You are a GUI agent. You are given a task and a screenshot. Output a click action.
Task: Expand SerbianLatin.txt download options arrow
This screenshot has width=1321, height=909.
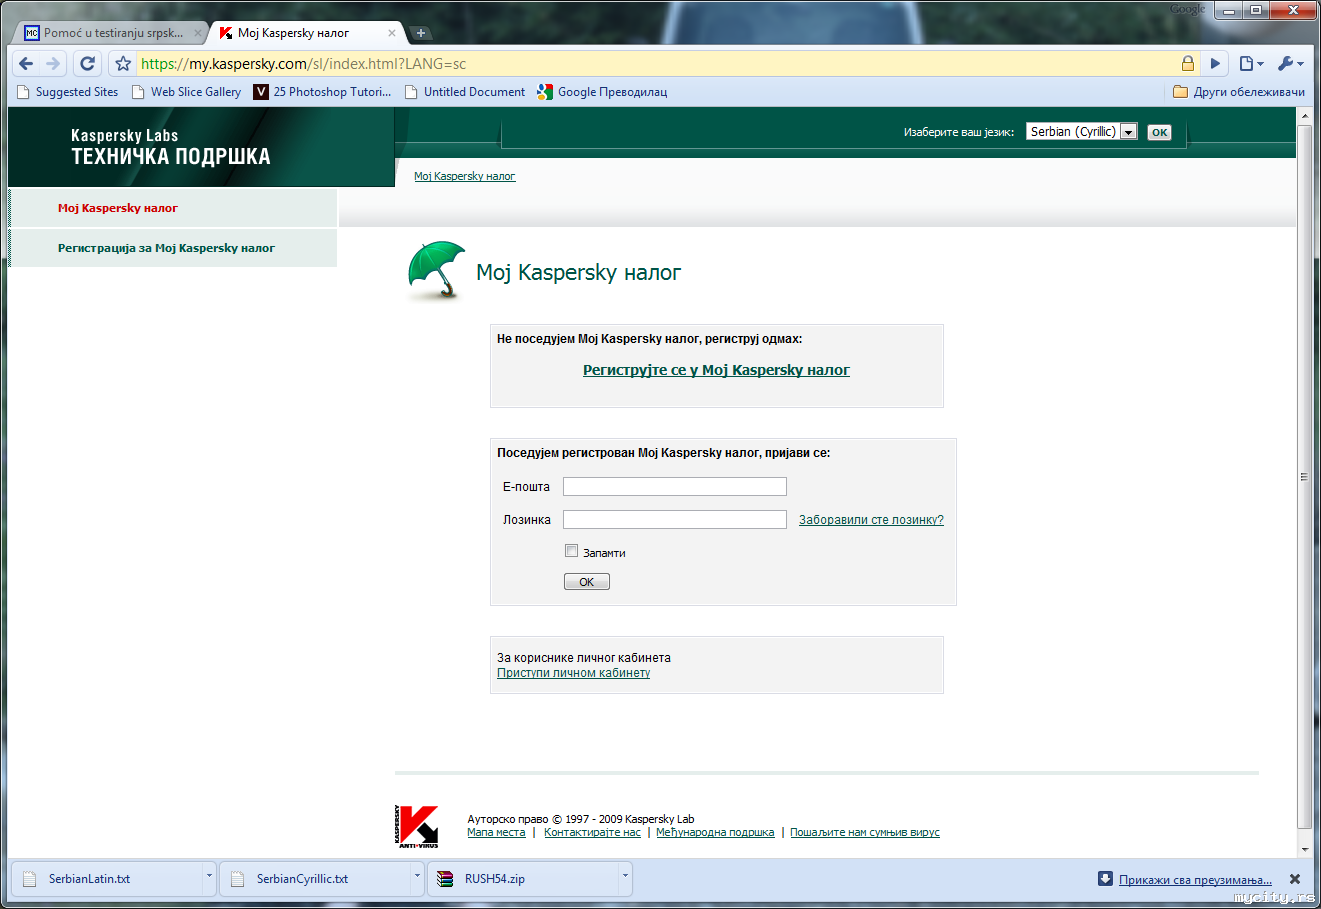pos(209,877)
